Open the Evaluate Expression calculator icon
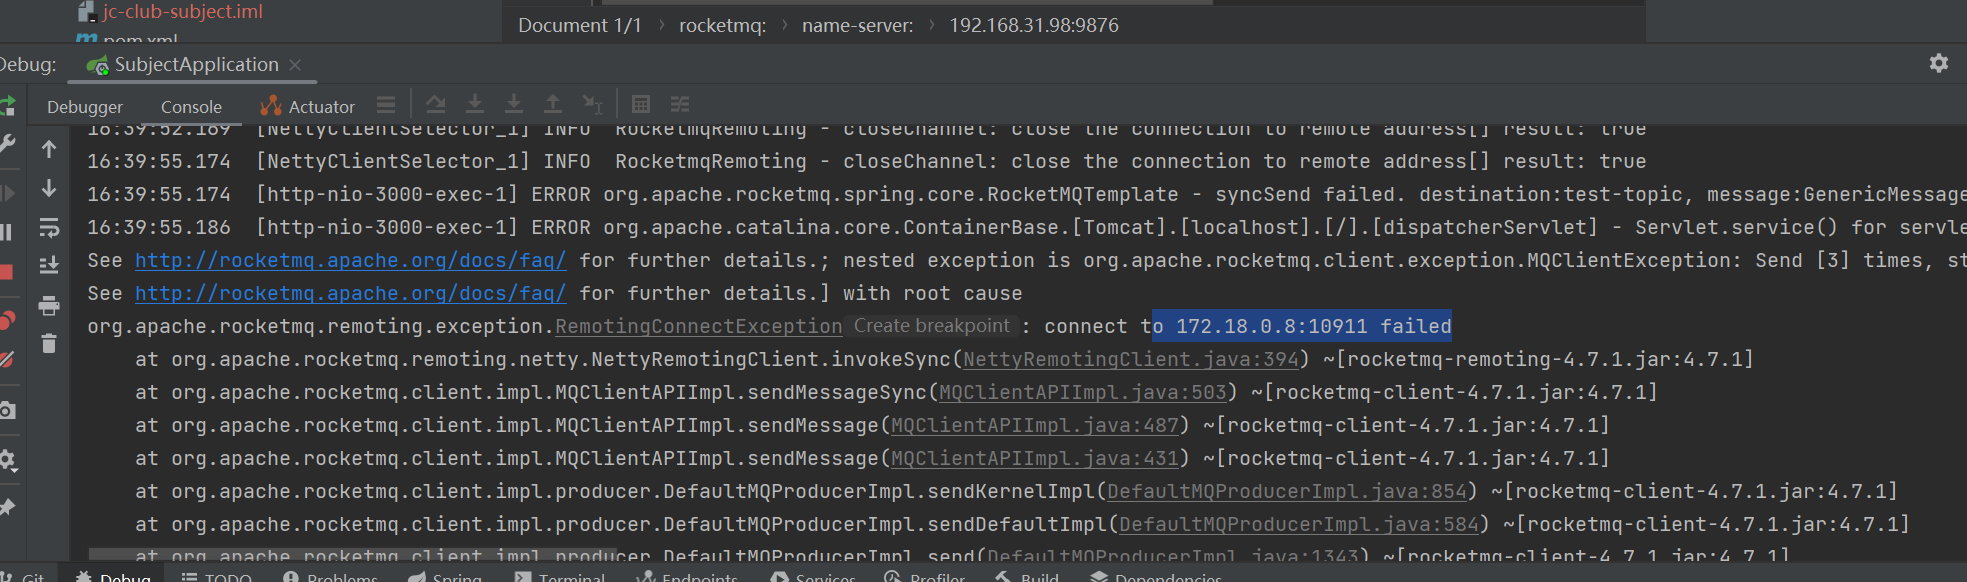Viewport: 1967px width, 582px height. (641, 105)
